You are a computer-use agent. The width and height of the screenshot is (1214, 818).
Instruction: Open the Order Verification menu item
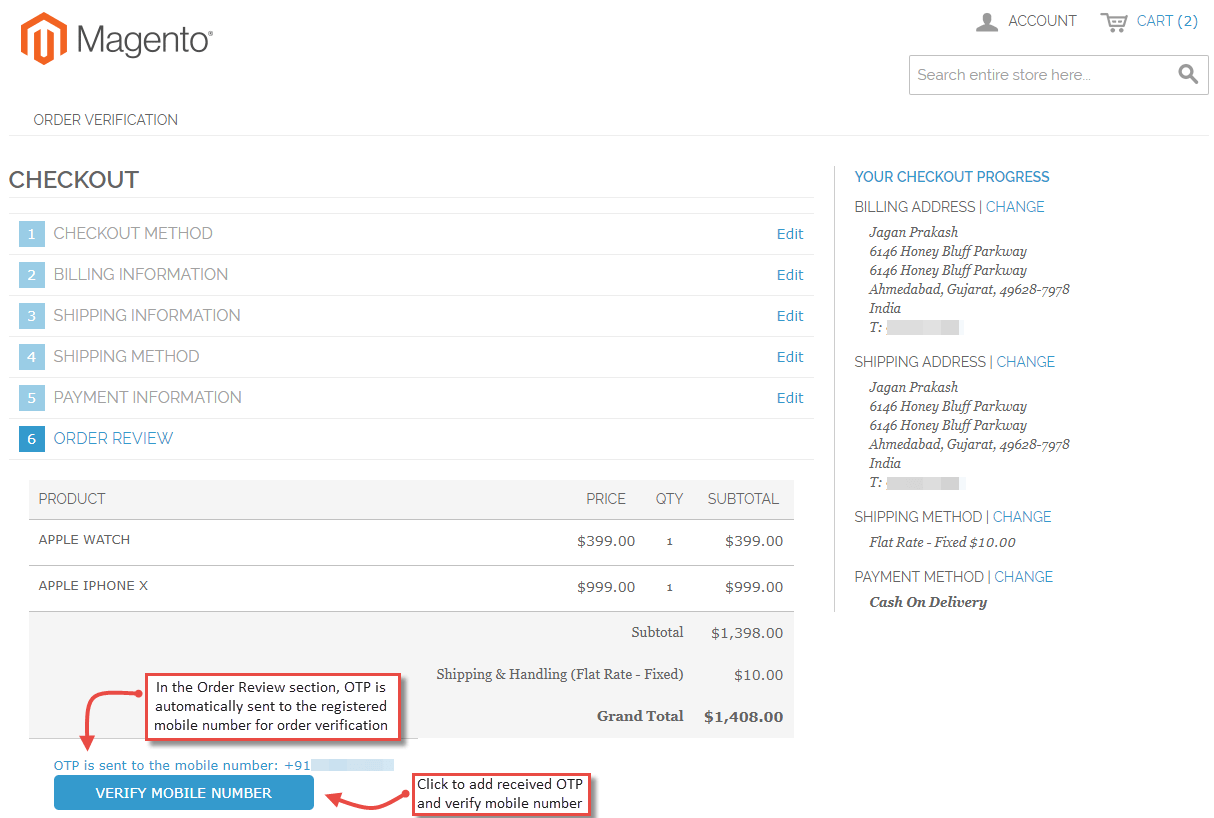tap(104, 119)
